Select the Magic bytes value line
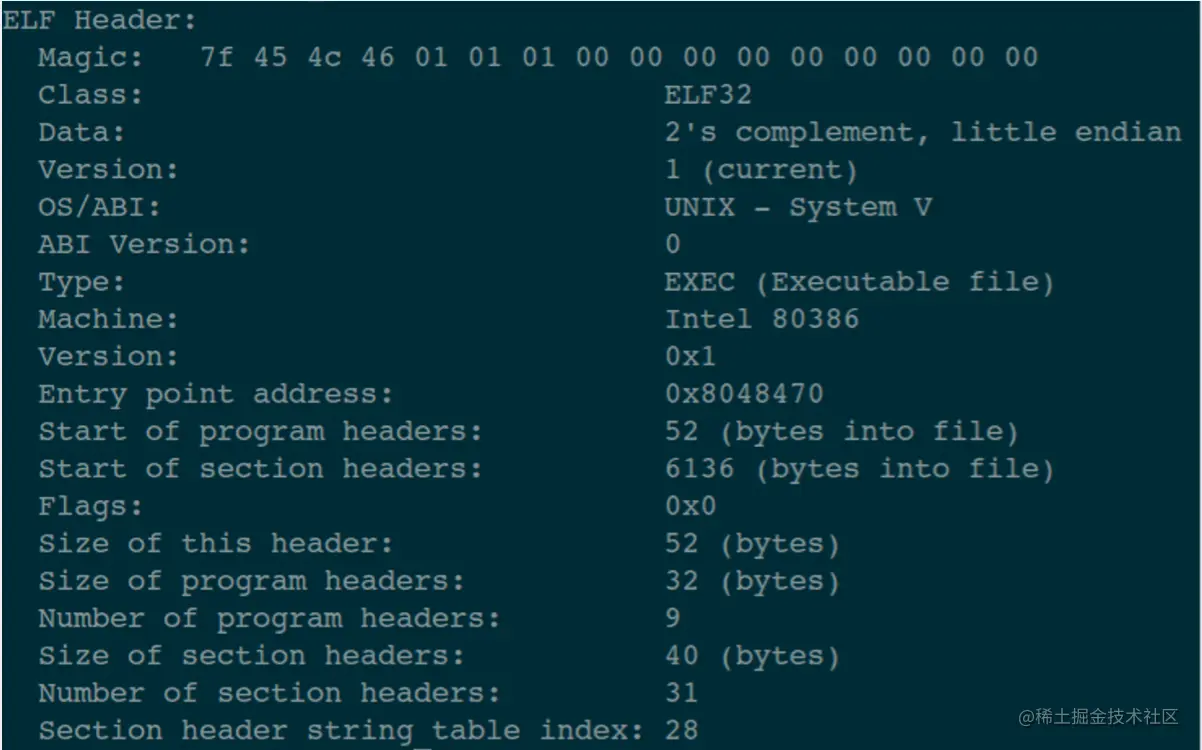 [x=620, y=57]
